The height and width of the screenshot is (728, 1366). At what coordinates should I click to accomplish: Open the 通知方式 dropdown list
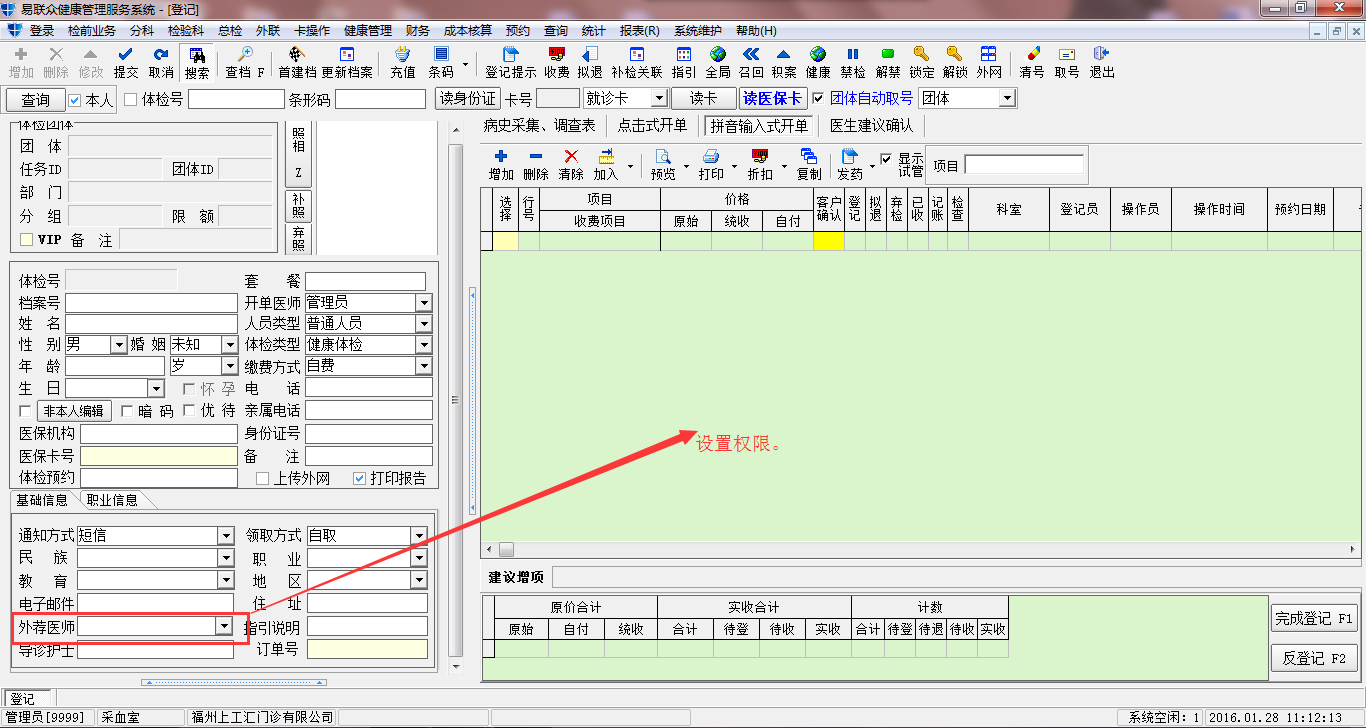(x=225, y=536)
